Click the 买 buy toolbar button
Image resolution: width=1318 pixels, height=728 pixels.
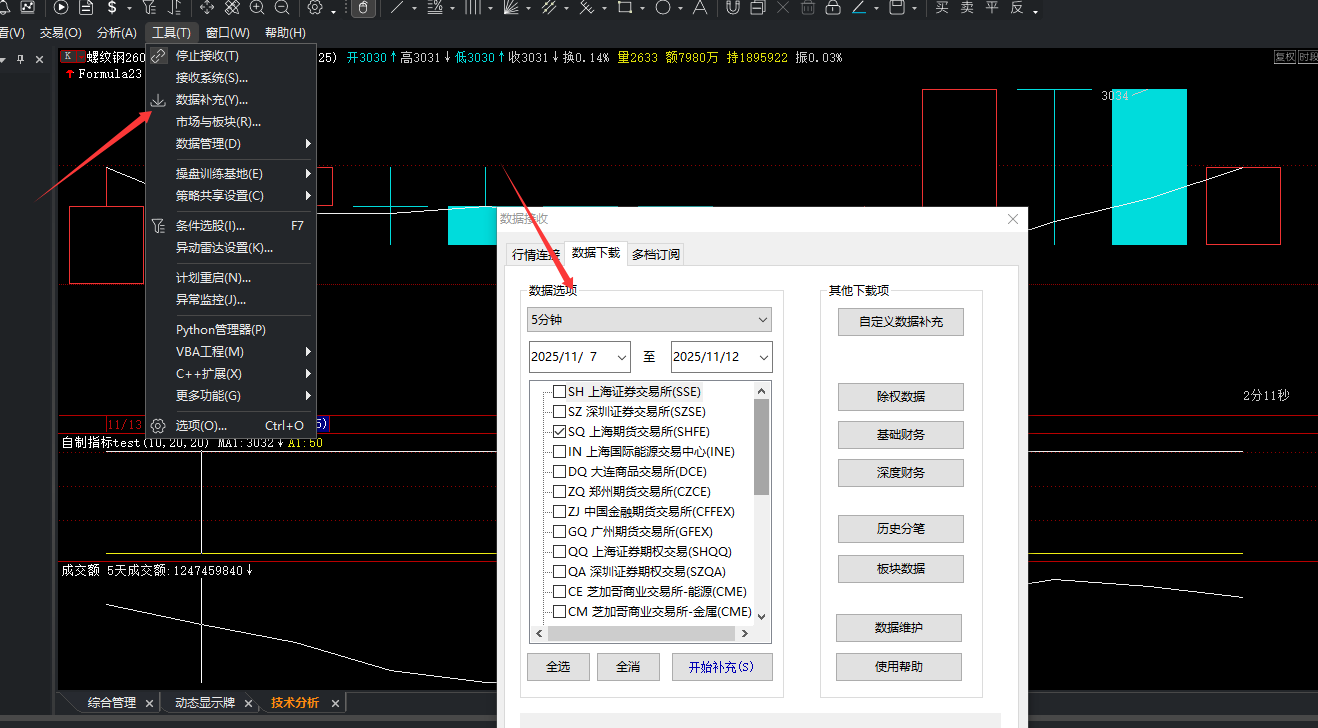click(x=942, y=8)
